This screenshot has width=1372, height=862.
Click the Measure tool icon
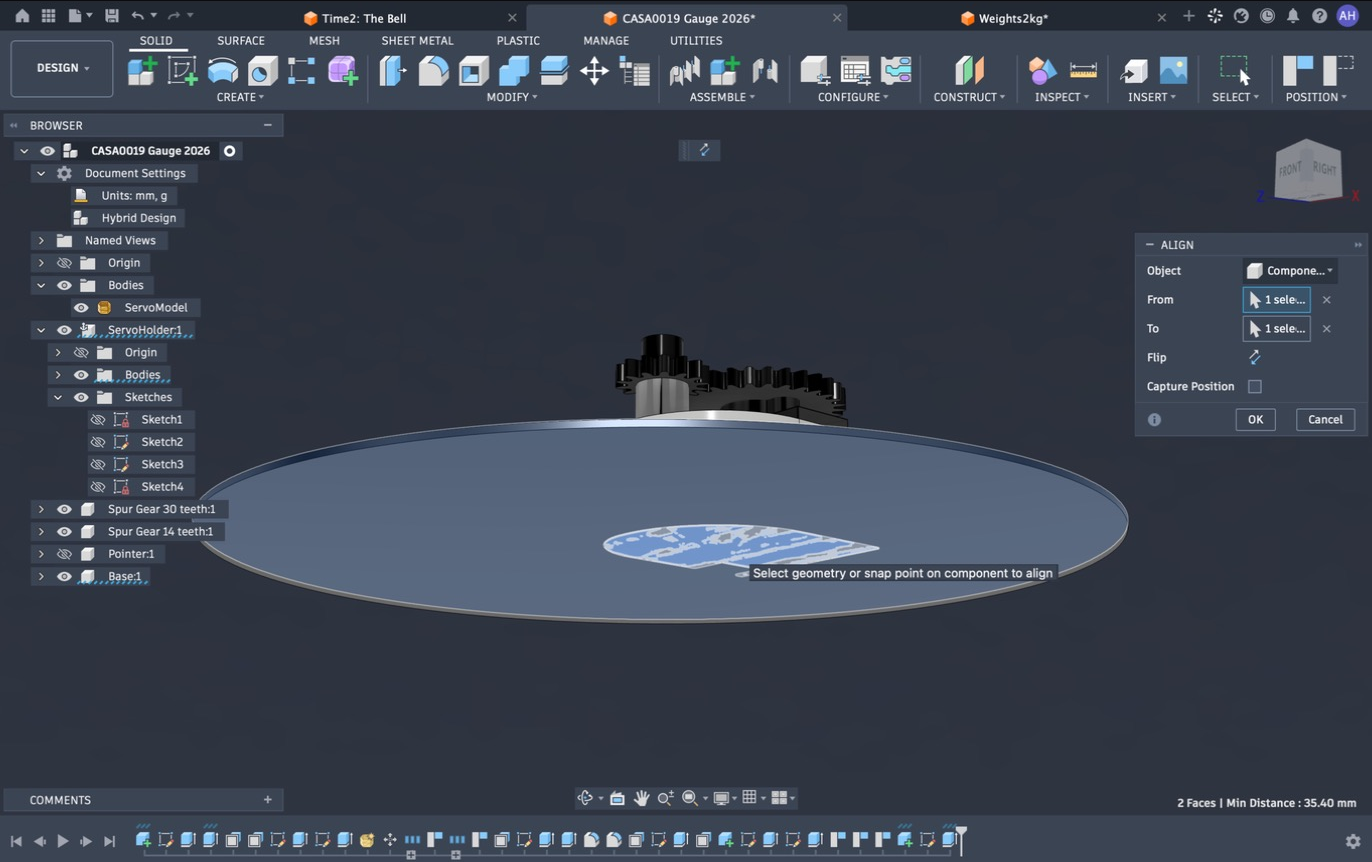(x=1083, y=70)
